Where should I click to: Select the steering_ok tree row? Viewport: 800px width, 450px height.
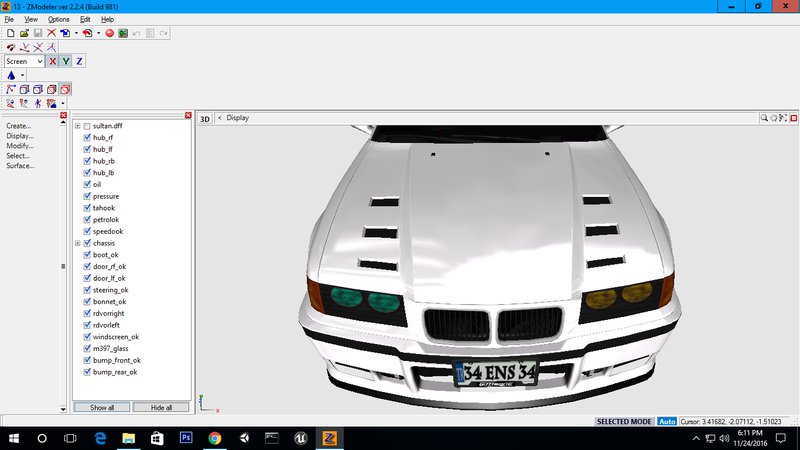pyautogui.click(x=111, y=290)
